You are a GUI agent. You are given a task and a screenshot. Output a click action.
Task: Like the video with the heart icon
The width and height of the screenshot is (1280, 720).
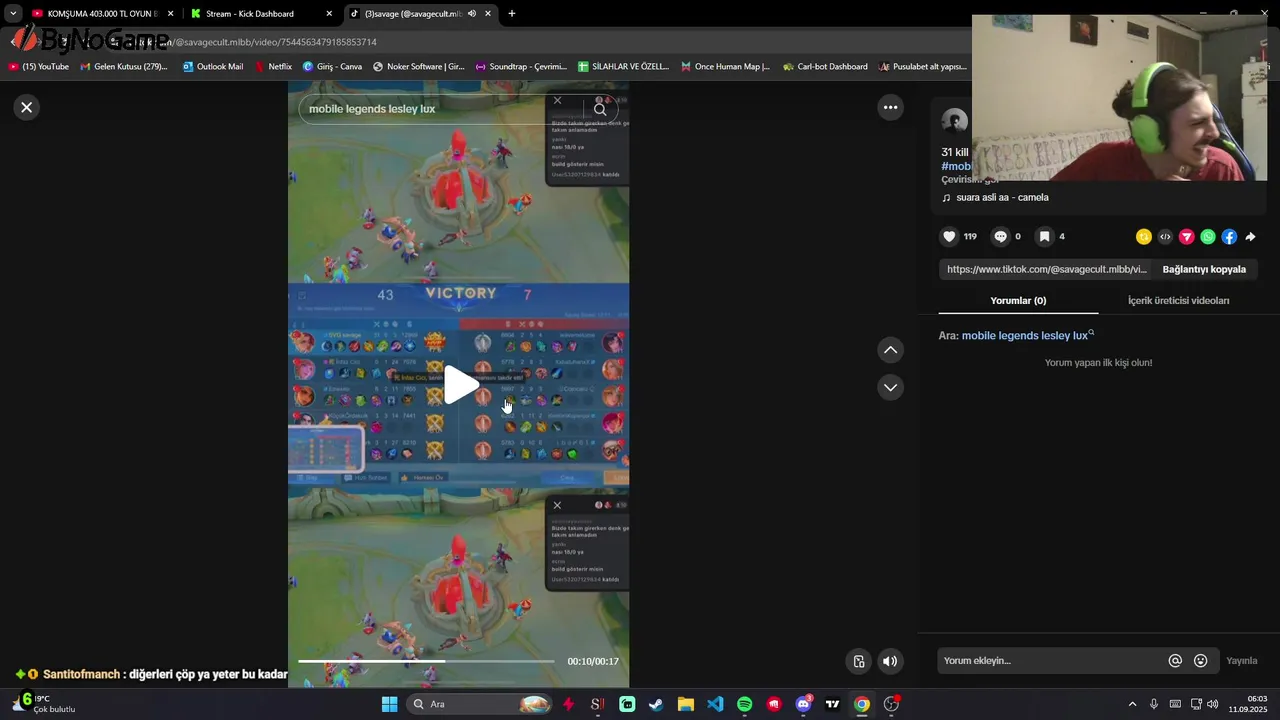pyautogui.click(x=949, y=236)
